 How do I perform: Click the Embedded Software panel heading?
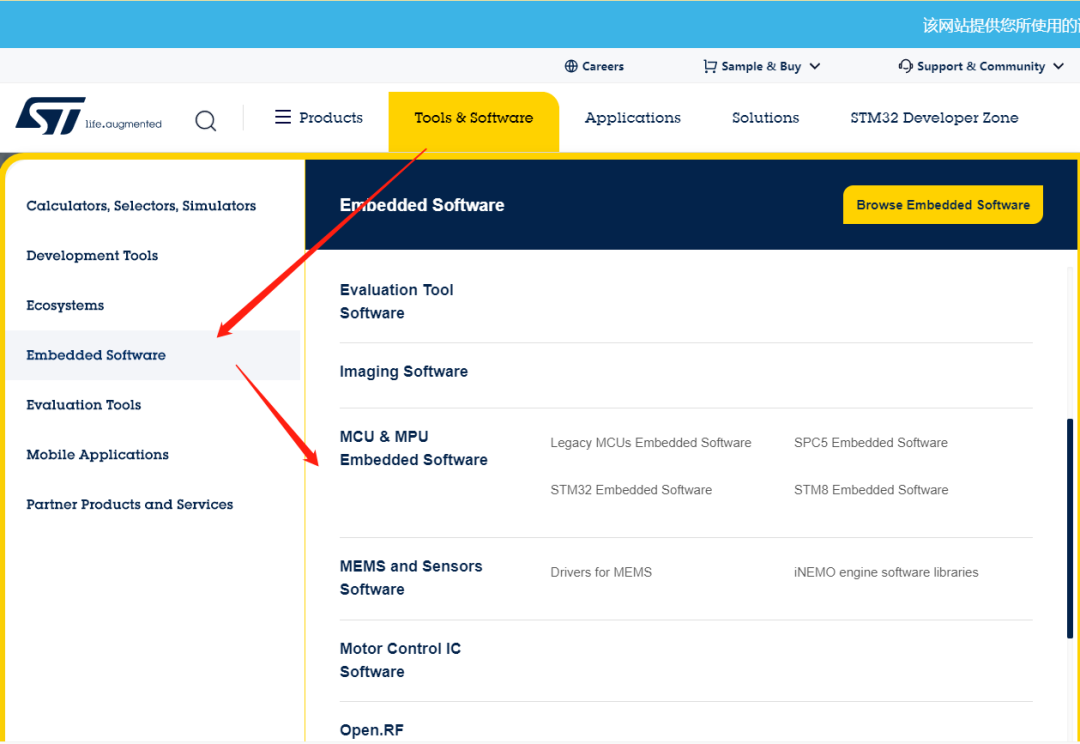(422, 205)
